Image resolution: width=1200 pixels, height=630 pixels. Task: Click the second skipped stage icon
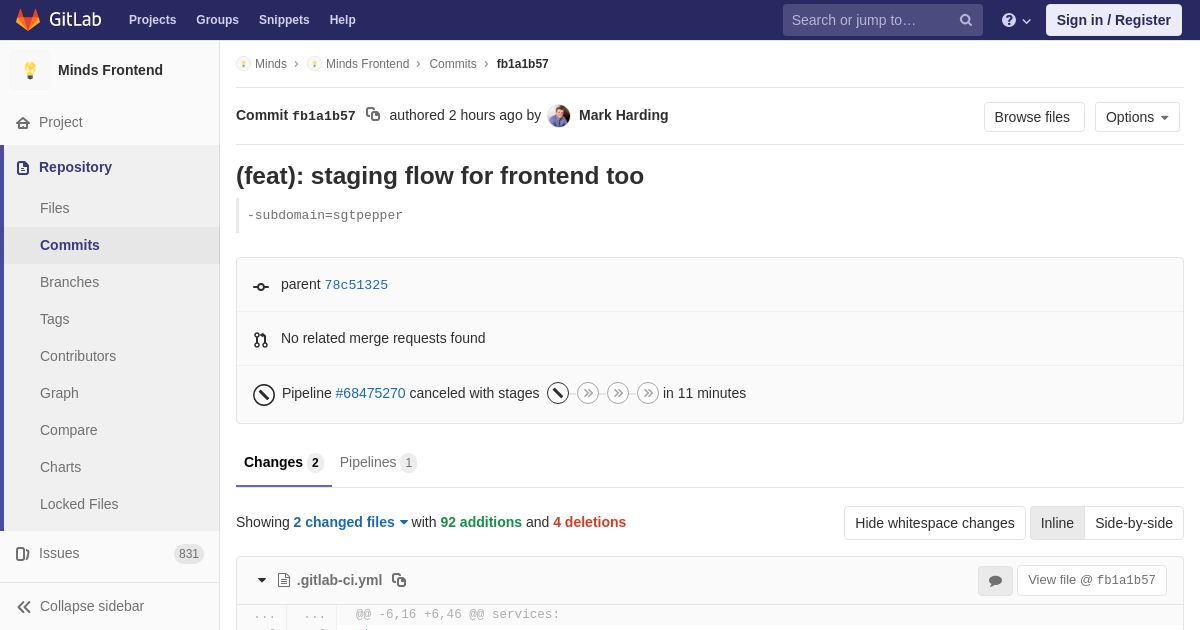618,393
